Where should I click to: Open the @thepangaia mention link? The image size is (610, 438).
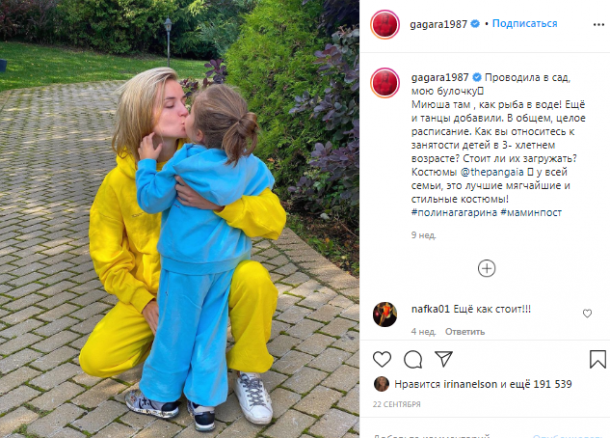coord(492,172)
